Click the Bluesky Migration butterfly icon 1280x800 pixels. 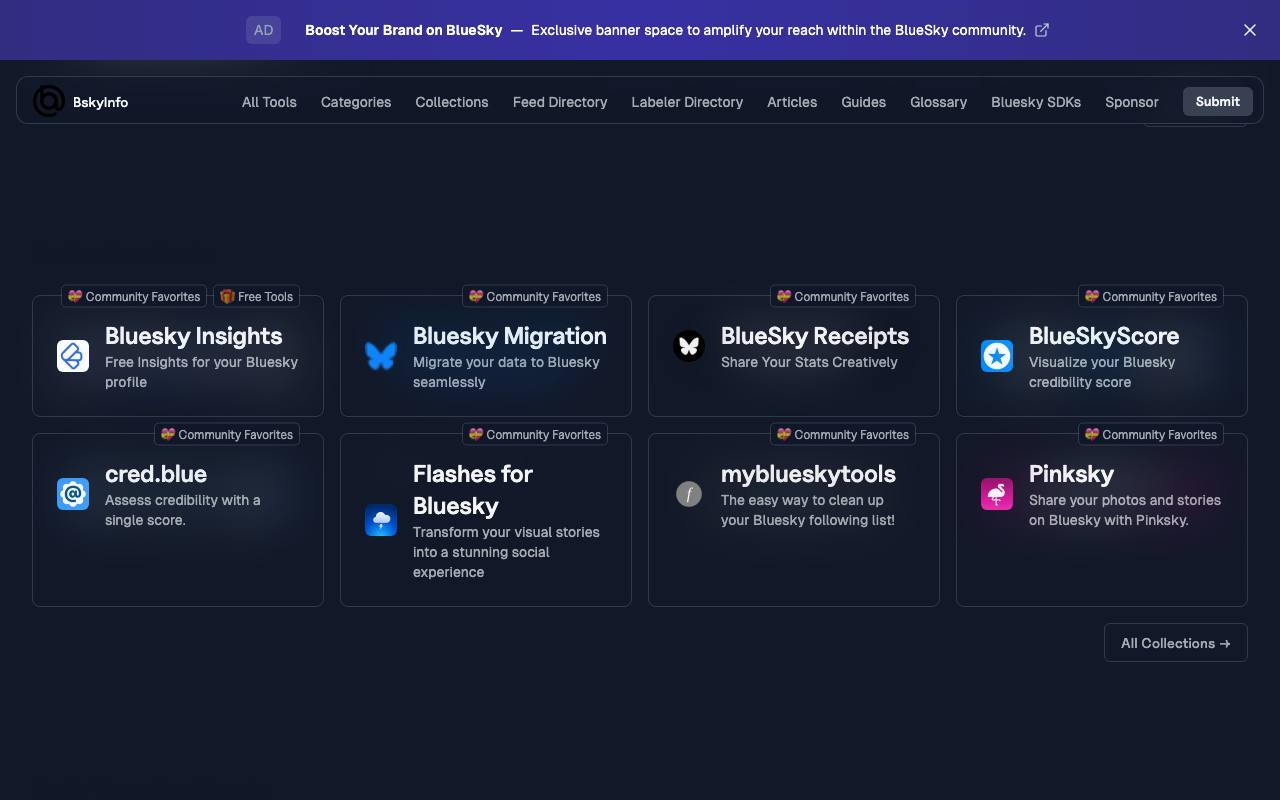tap(381, 356)
